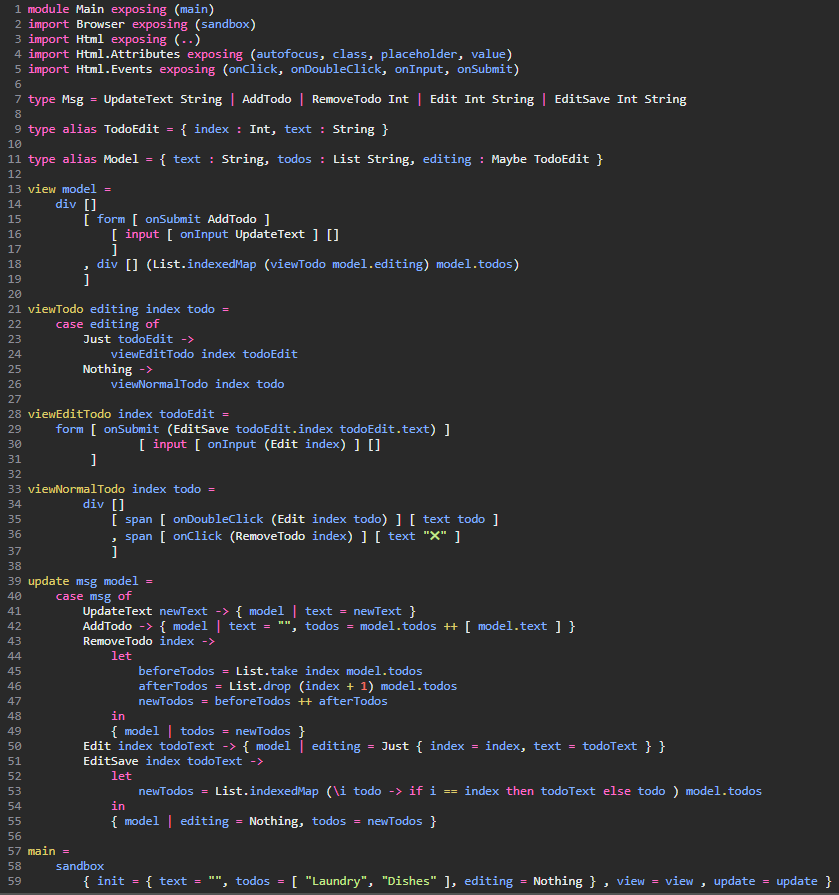Click "afterTodos" at end of line 47
Viewport: 839px width, 895px height.
coord(353,701)
